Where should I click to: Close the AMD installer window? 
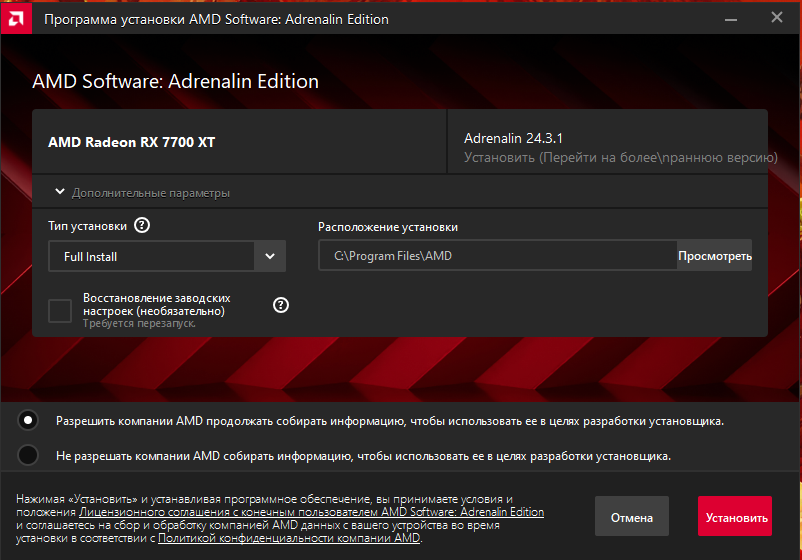776,18
